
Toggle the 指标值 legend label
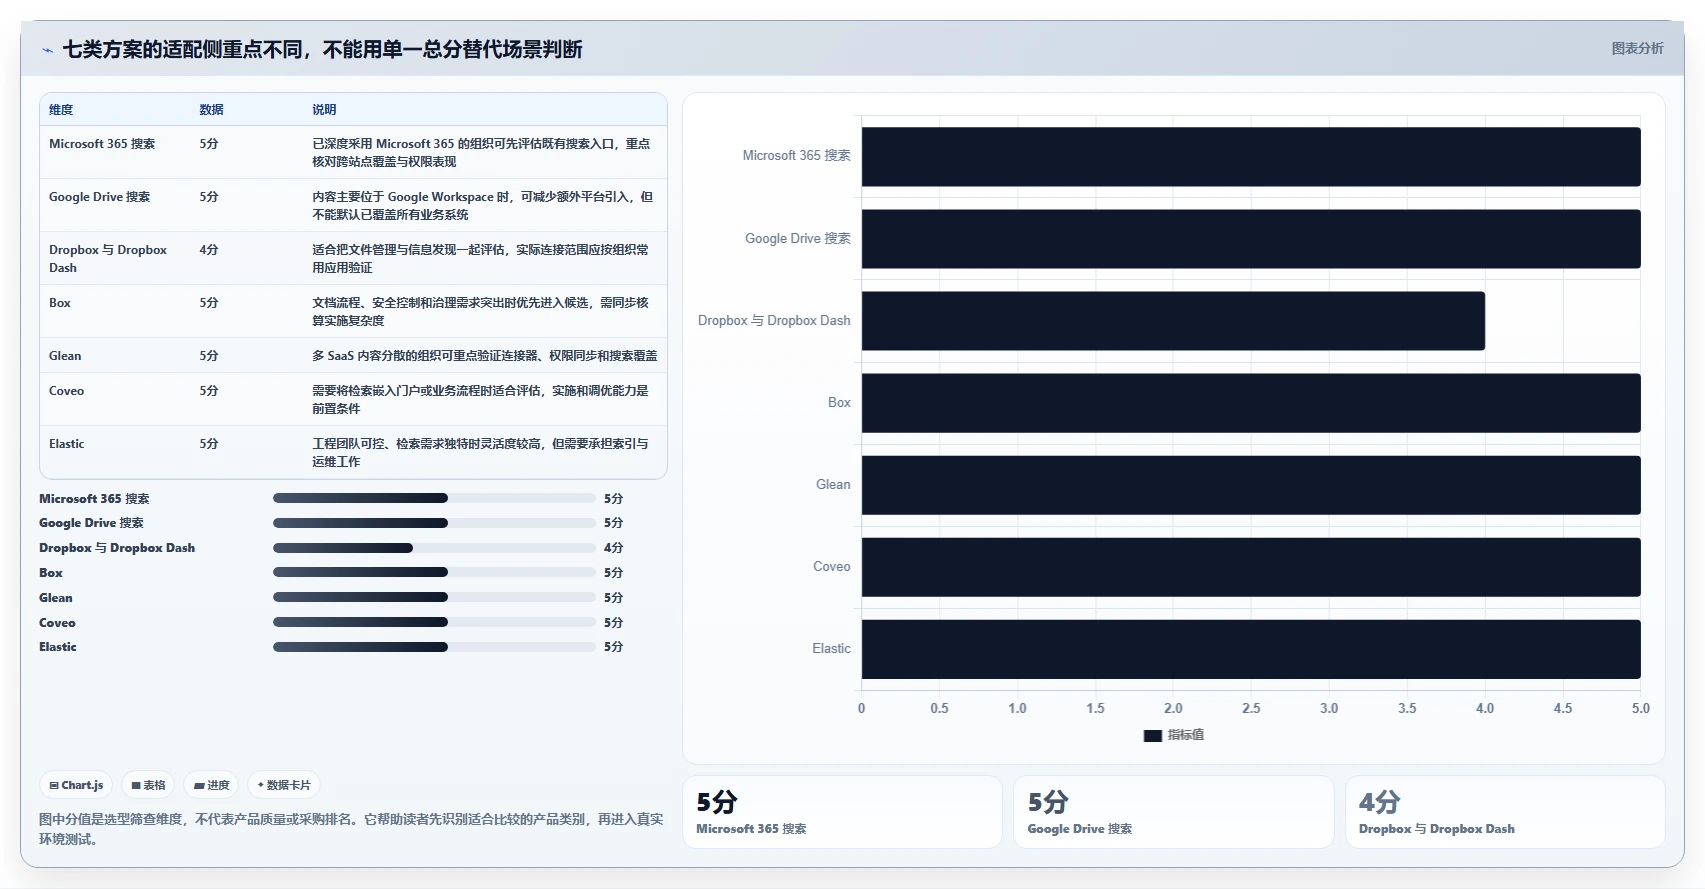[1186, 735]
